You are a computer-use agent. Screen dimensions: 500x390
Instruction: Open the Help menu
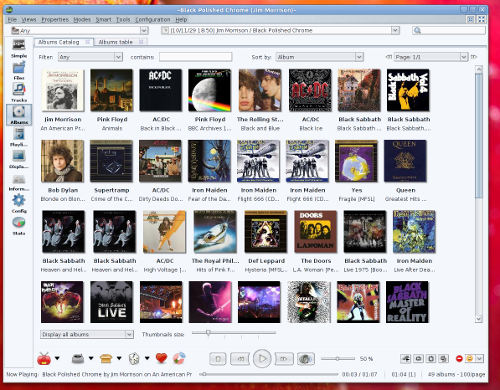point(181,20)
